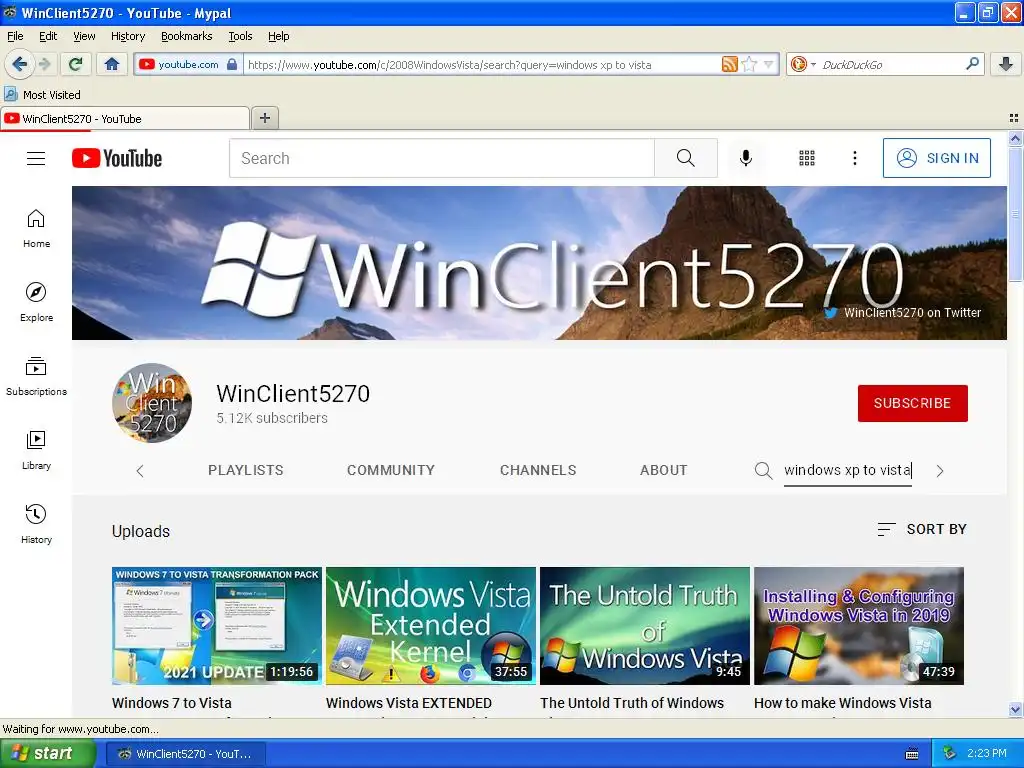Open Library in the YouTube sidebar
1024x768 pixels.
pyautogui.click(x=36, y=451)
